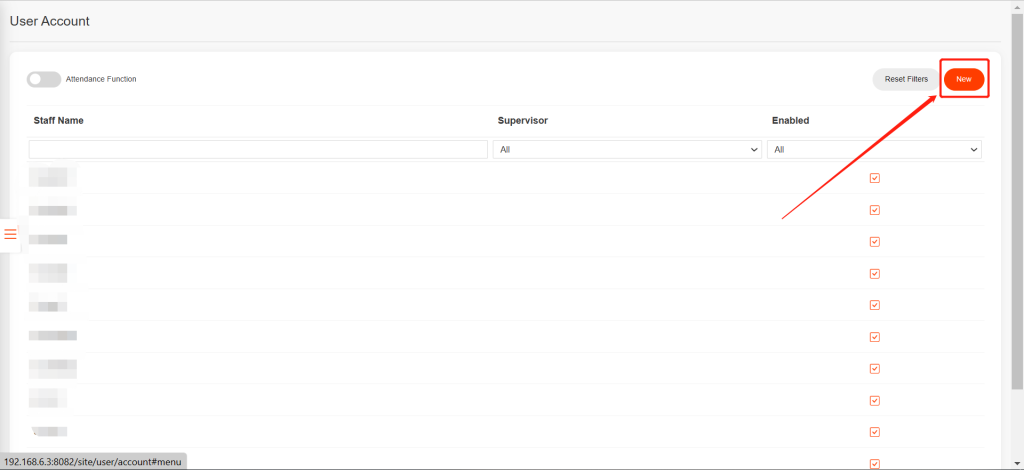Toggle the Enabled checkbox in the sixth row
This screenshot has width=1024, height=470.
pos(875,336)
